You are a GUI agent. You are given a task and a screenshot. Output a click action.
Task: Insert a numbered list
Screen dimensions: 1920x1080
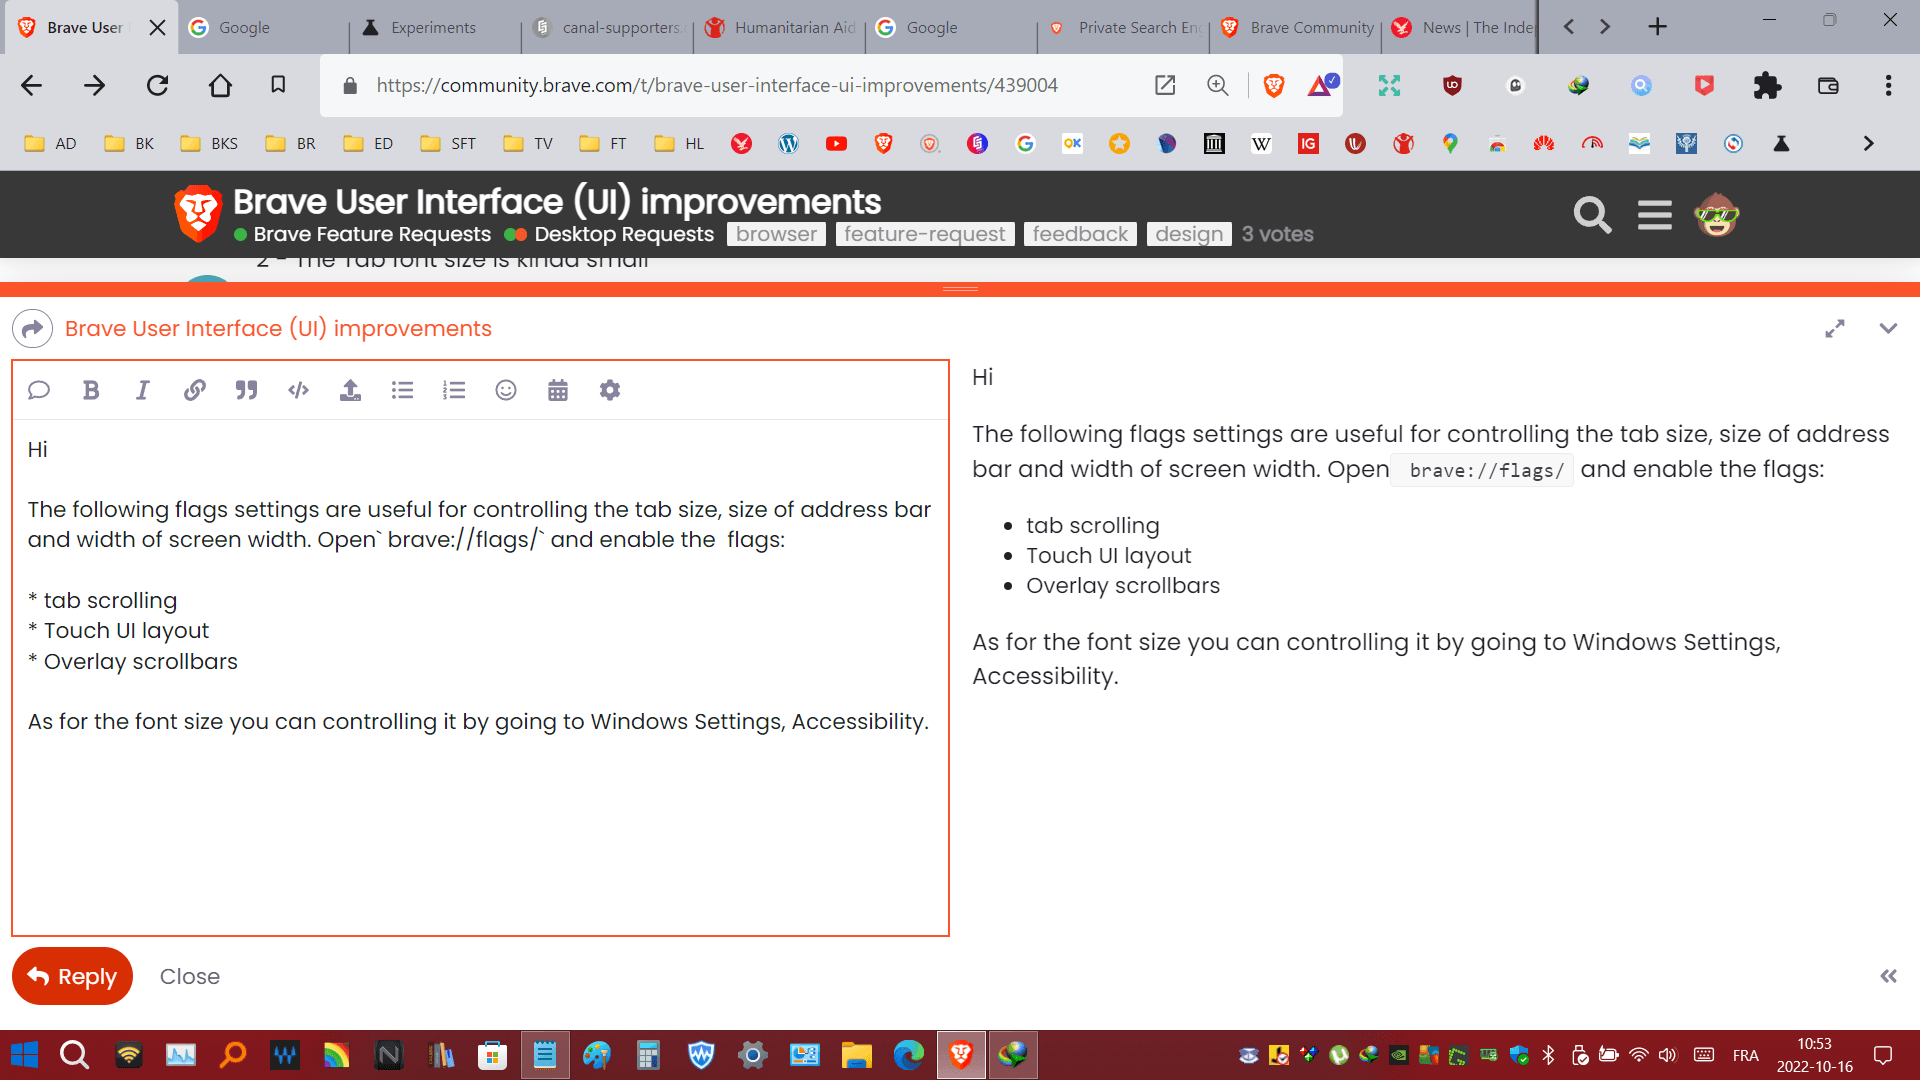coord(454,390)
